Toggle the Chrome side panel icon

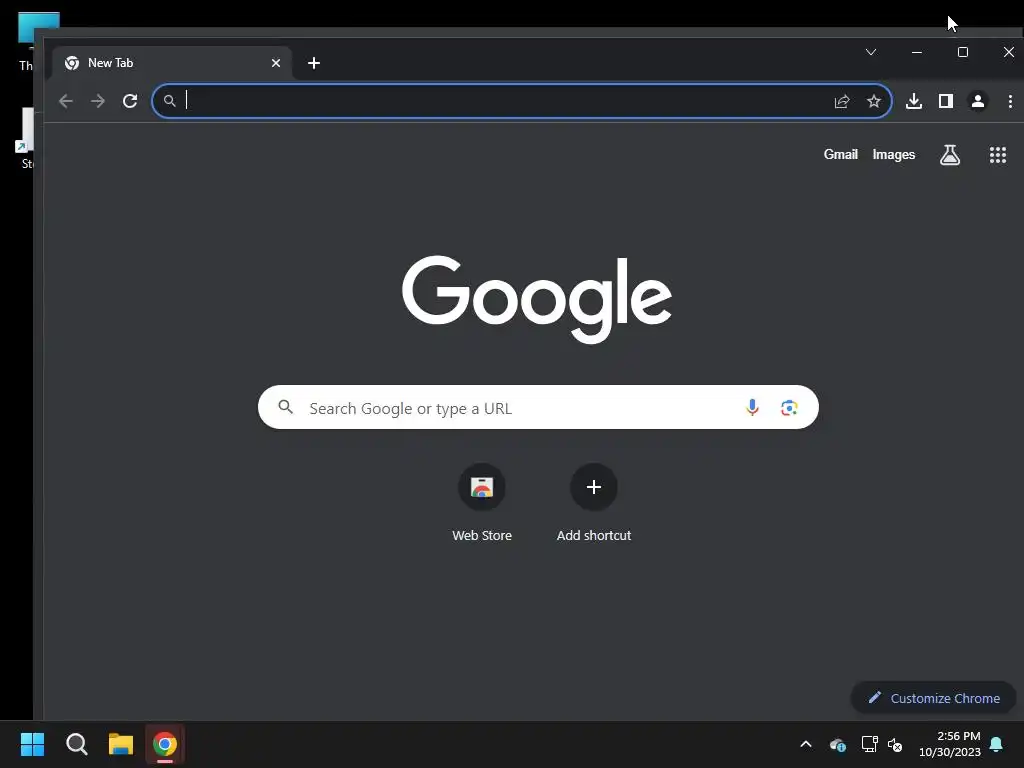click(x=946, y=101)
